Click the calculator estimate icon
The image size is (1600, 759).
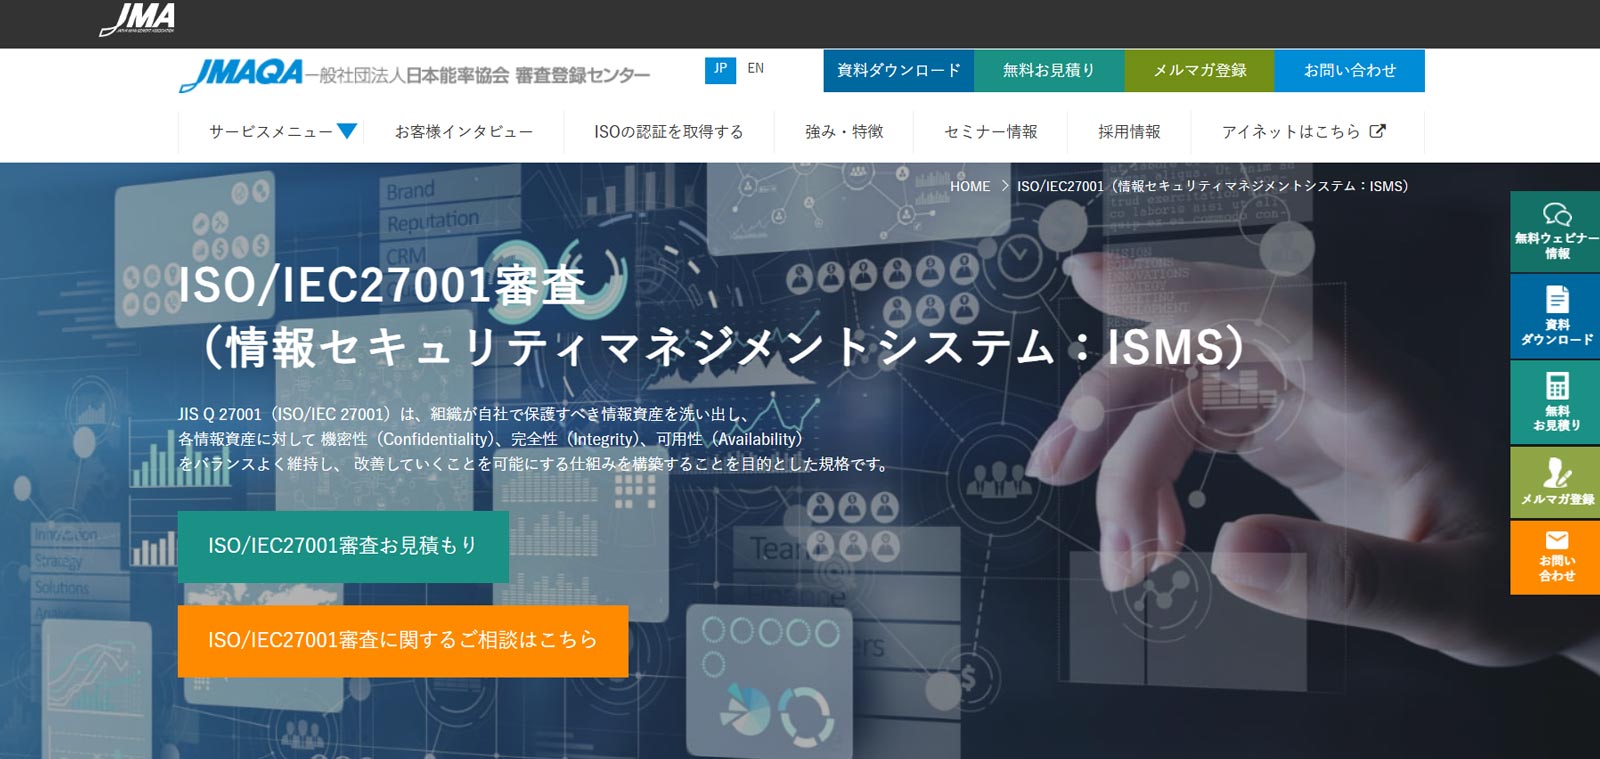tap(1557, 386)
